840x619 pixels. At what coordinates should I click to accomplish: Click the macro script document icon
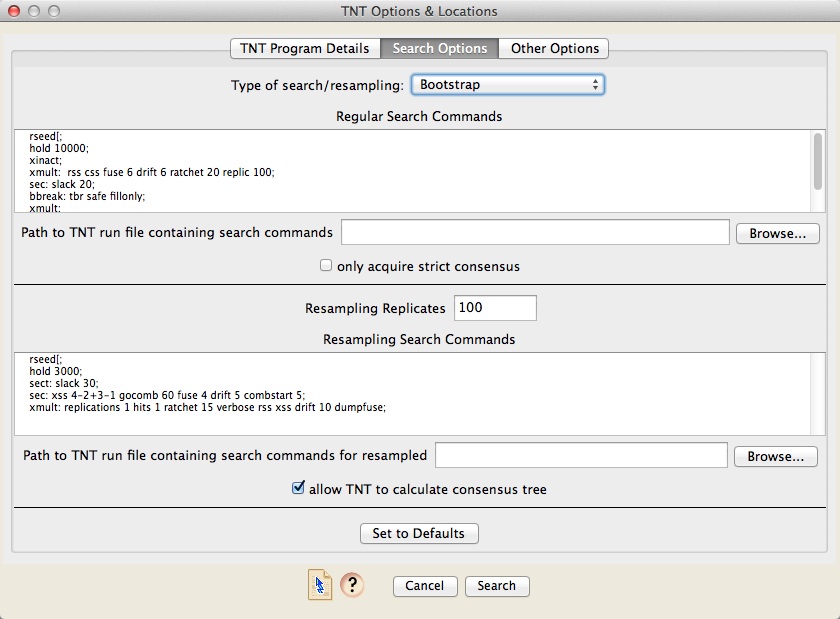[x=320, y=585]
